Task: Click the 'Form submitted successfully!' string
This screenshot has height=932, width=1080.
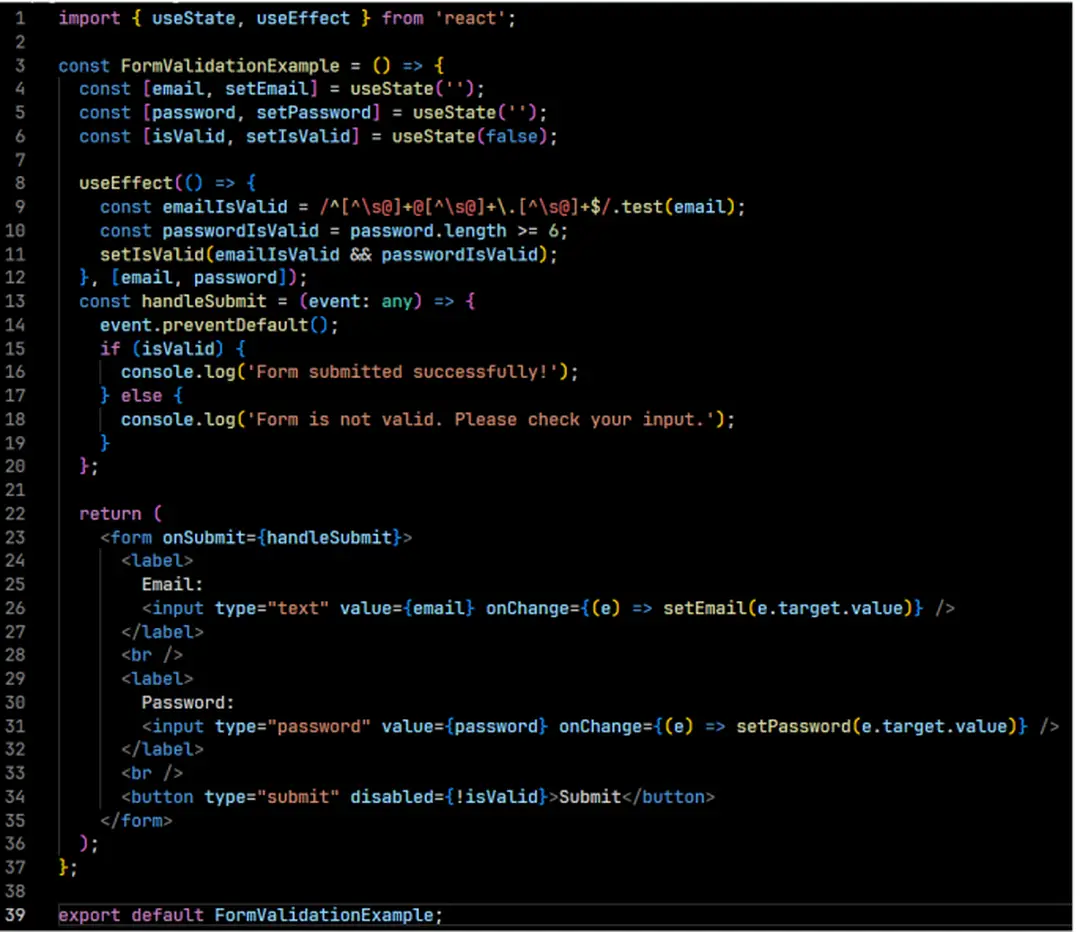Action: click(x=407, y=372)
